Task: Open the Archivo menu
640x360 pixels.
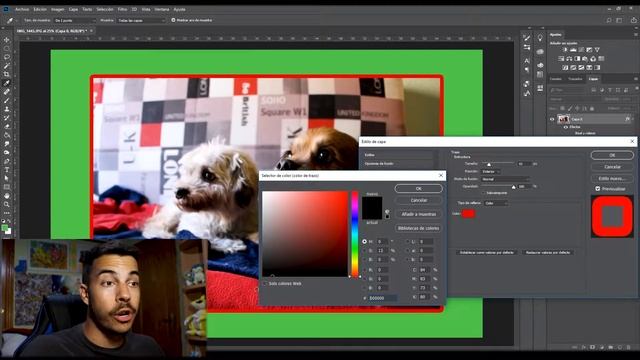Action: (x=22, y=9)
